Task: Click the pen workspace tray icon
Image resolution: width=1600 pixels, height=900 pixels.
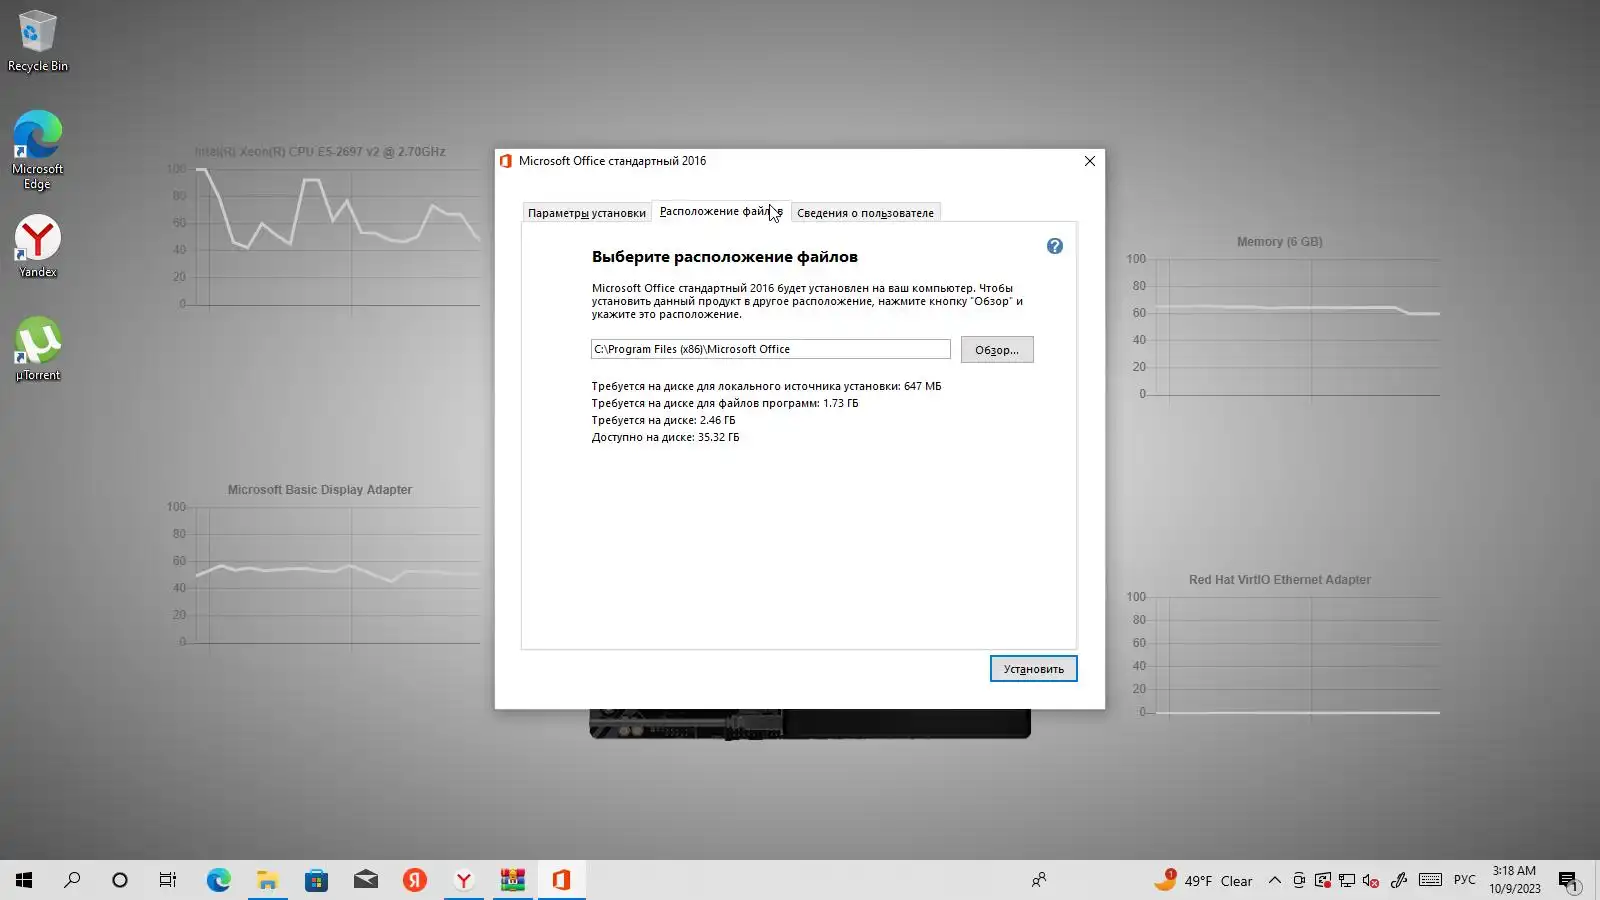Action: [1399, 880]
